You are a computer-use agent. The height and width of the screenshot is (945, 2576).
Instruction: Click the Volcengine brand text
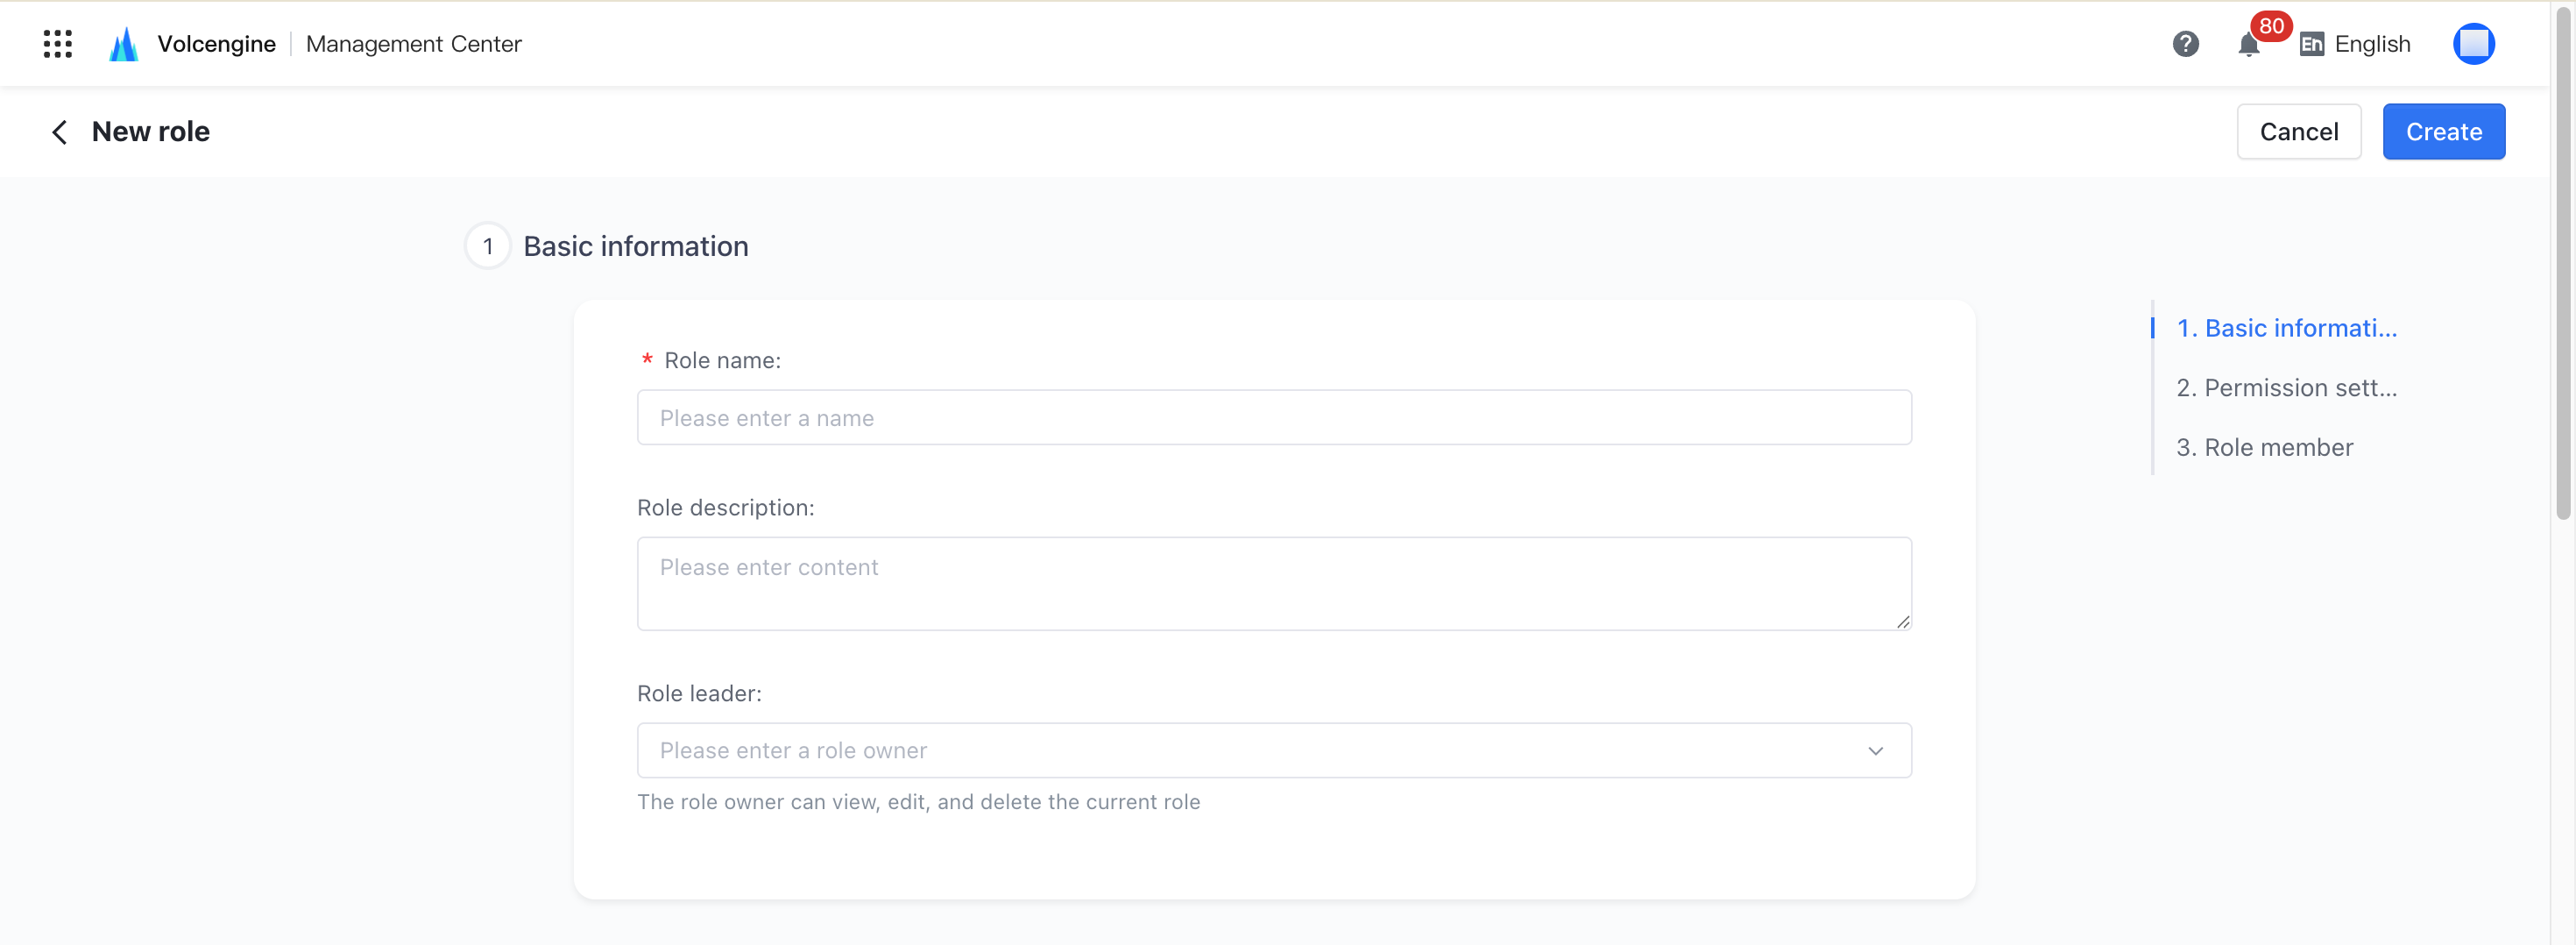(x=216, y=44)
